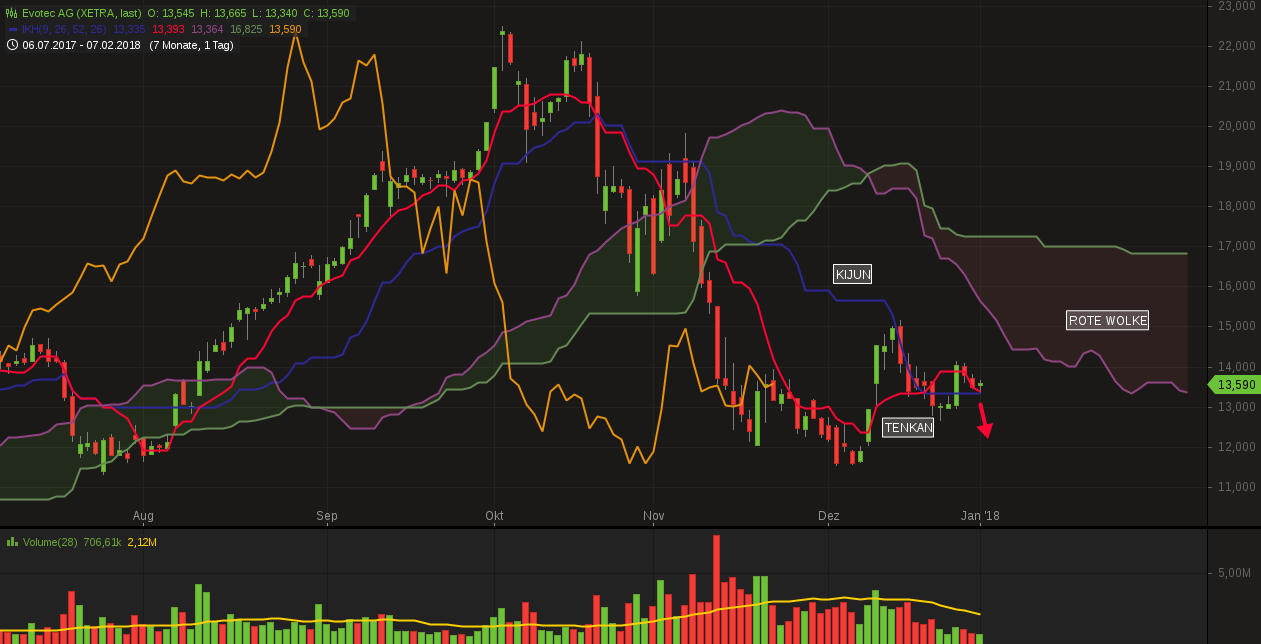Click the 15,000 price axis label
The image size is (1261, 644).
click(1237, 326)
